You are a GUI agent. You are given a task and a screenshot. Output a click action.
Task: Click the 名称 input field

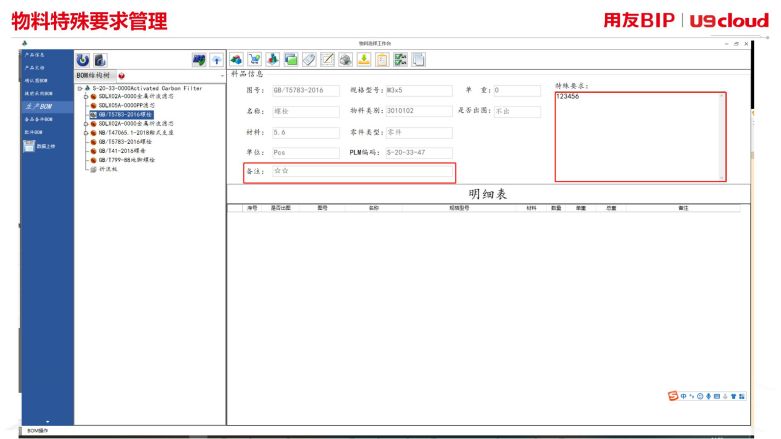306,111
